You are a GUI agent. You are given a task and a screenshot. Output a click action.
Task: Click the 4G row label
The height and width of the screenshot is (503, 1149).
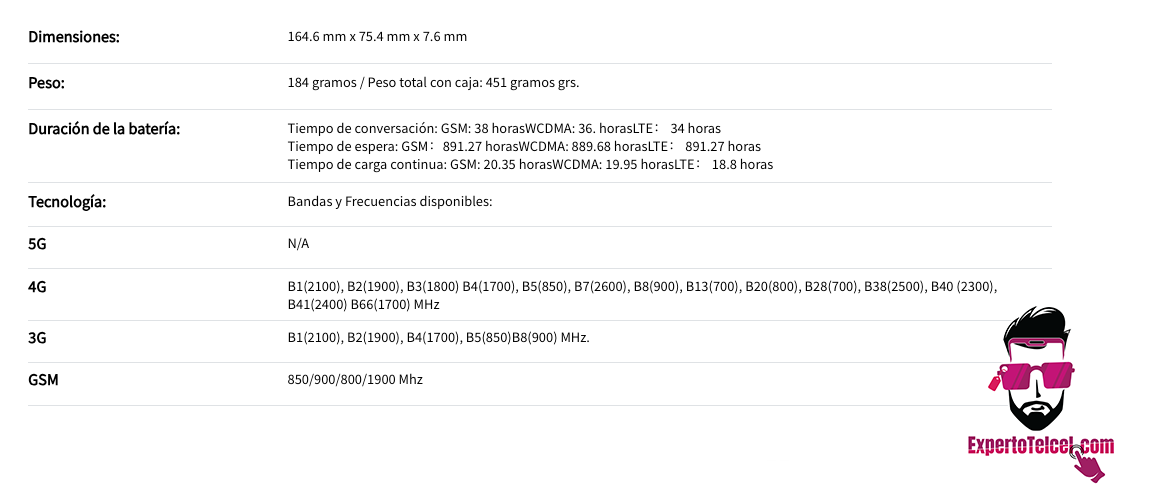coord(37,287)
